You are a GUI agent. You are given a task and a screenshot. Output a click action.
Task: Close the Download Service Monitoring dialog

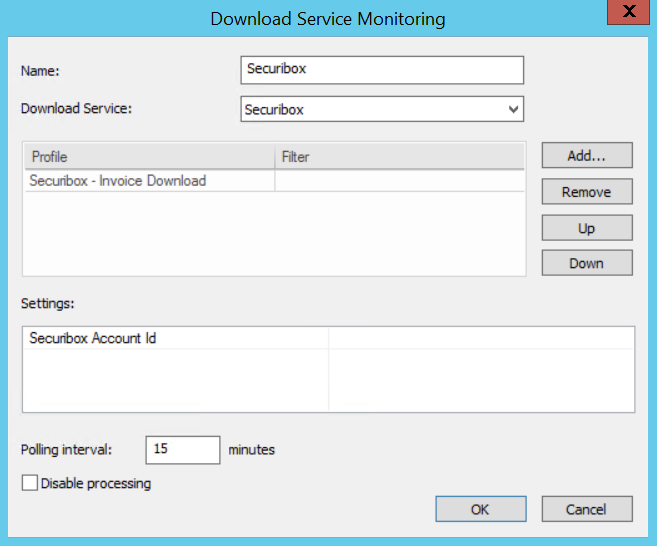tap(629, 12)
